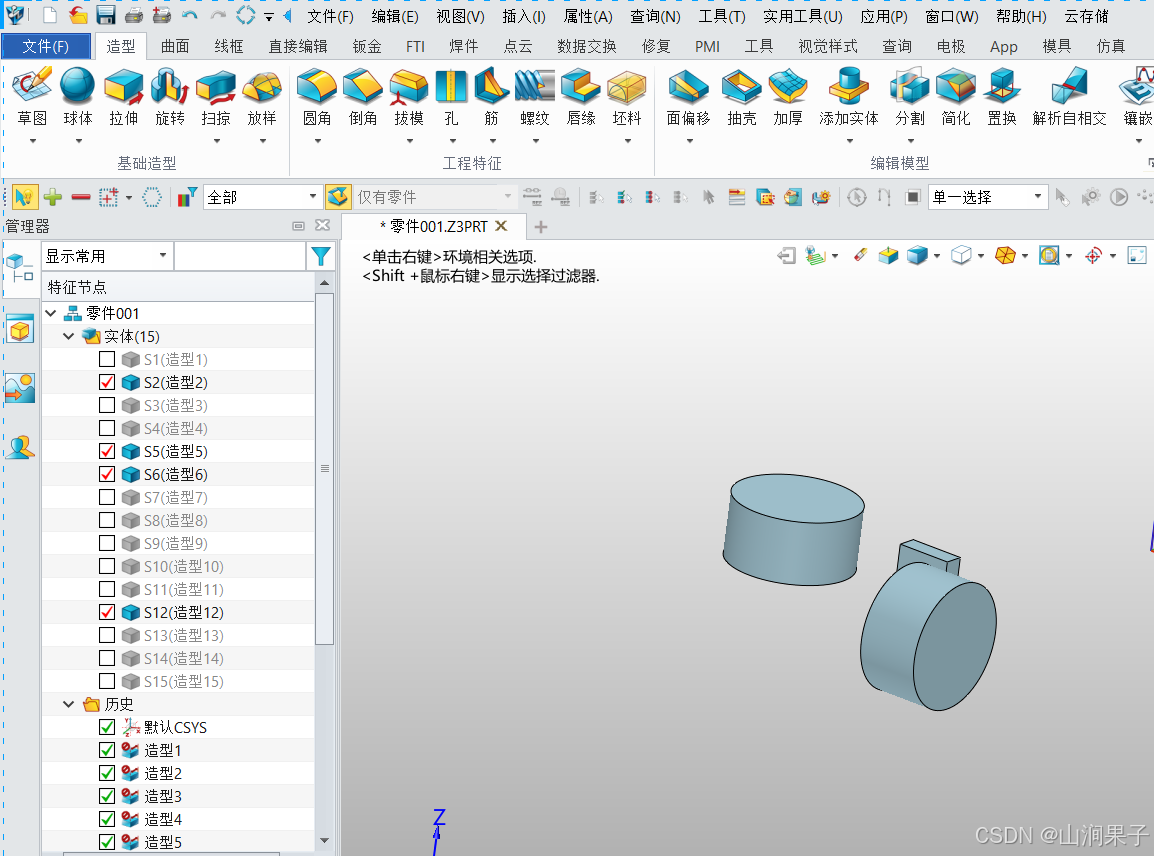Image resolution: width=1154 pixels, height=856 pixels.
Task: Select the 分割 split tool
Action: pos(910,97)
